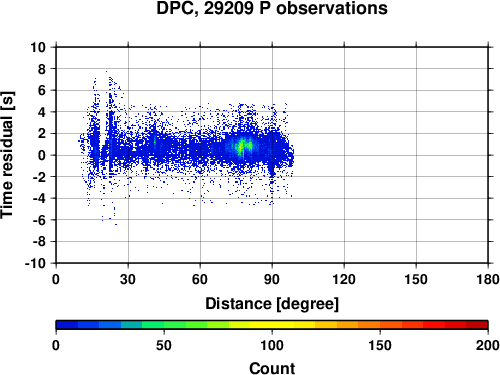The image size is (500, 375).
Task: Click the x-axis tick label '60'
Action: pos(200,279)
